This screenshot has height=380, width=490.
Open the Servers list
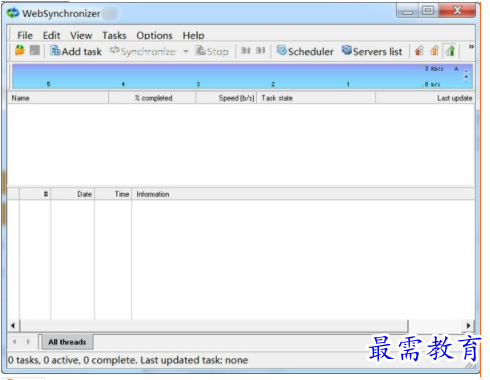(372, 51)
